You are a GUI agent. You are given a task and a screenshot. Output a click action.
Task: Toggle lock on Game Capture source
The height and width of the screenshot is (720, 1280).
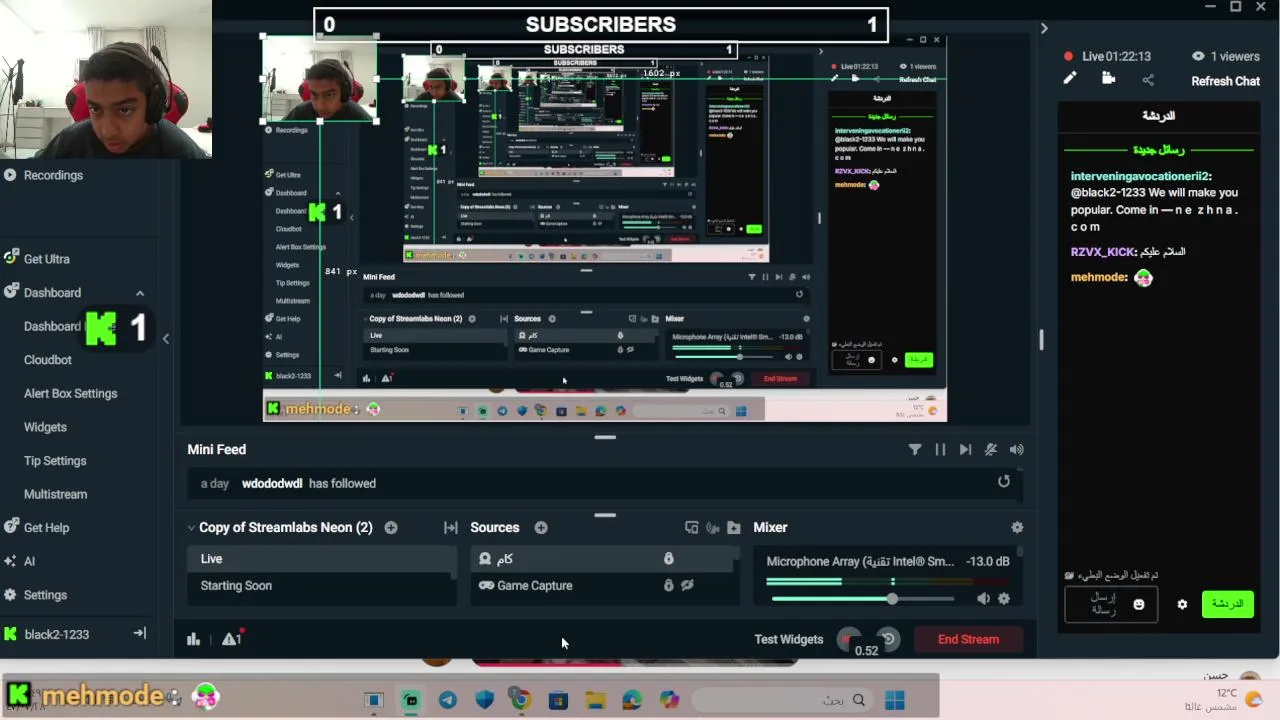click(x=669, y=586)
